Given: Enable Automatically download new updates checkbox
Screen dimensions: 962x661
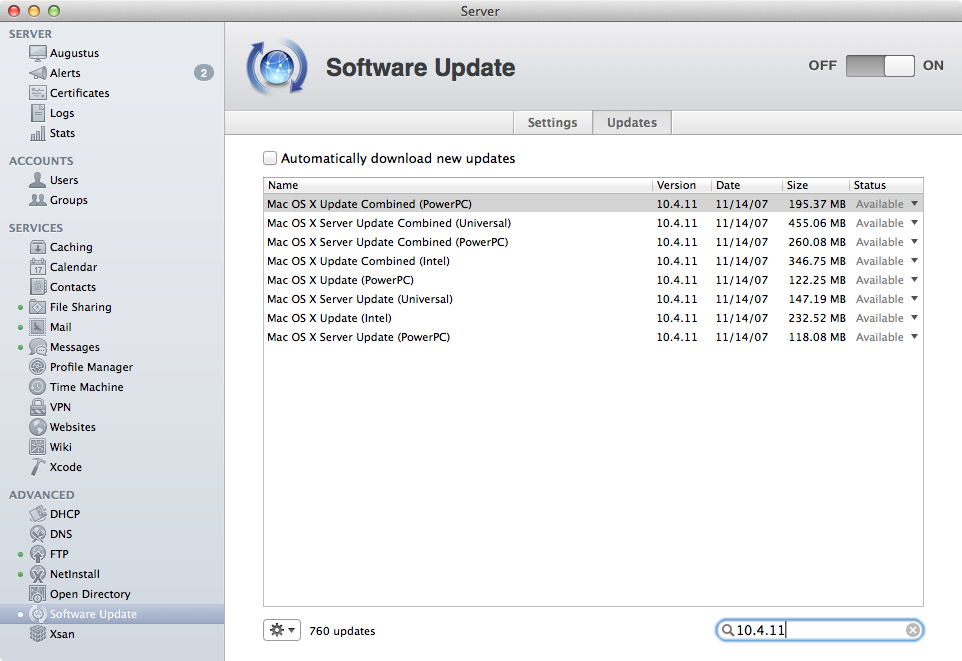Looking at the screenshot, I should point(270,158).
